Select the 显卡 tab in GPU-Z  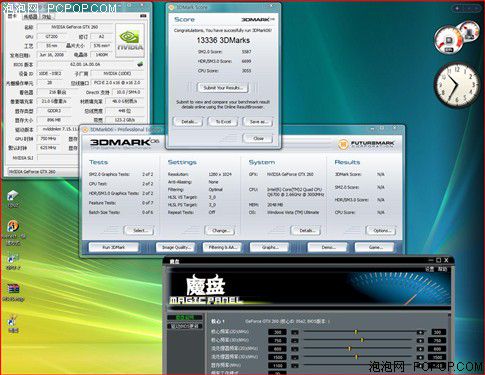coord(12,16)
